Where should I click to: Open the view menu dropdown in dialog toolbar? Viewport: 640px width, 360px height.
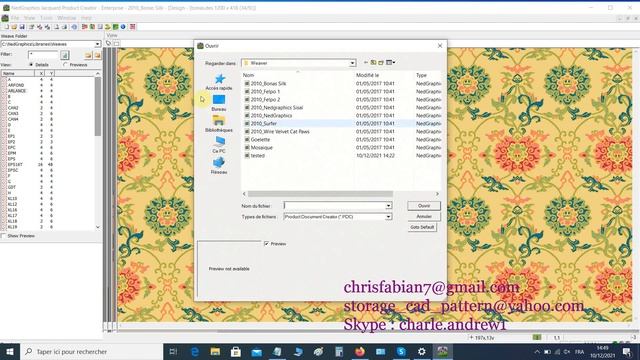coord(391,62)
